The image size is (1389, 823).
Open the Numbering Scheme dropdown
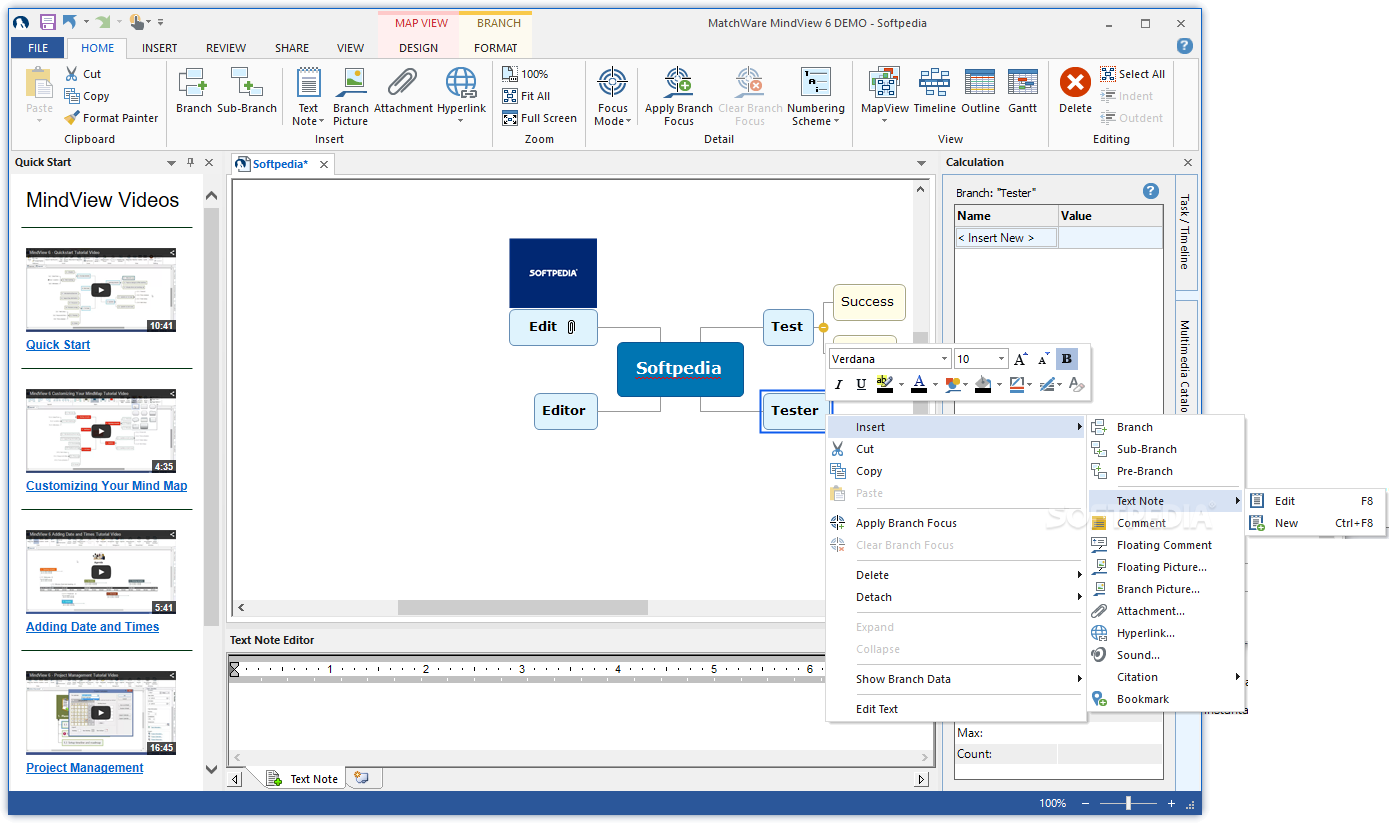click(x=816, y=96)
